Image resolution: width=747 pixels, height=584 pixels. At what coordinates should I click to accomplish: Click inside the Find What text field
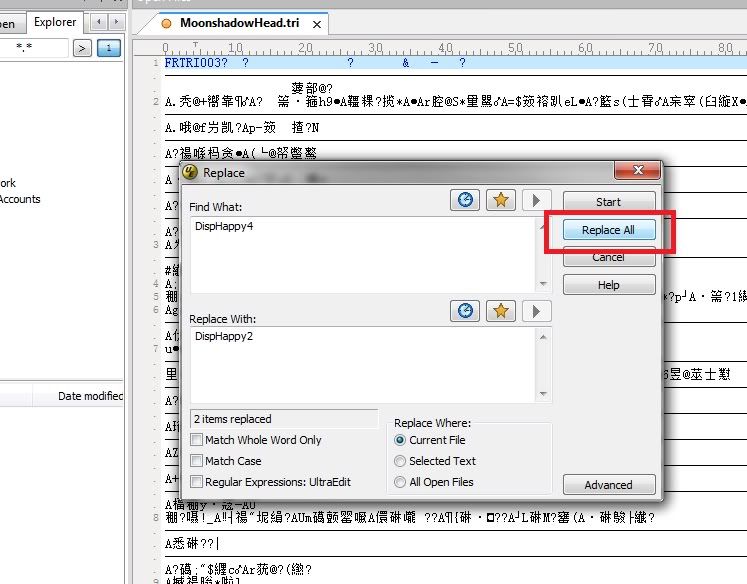(360, 250)
